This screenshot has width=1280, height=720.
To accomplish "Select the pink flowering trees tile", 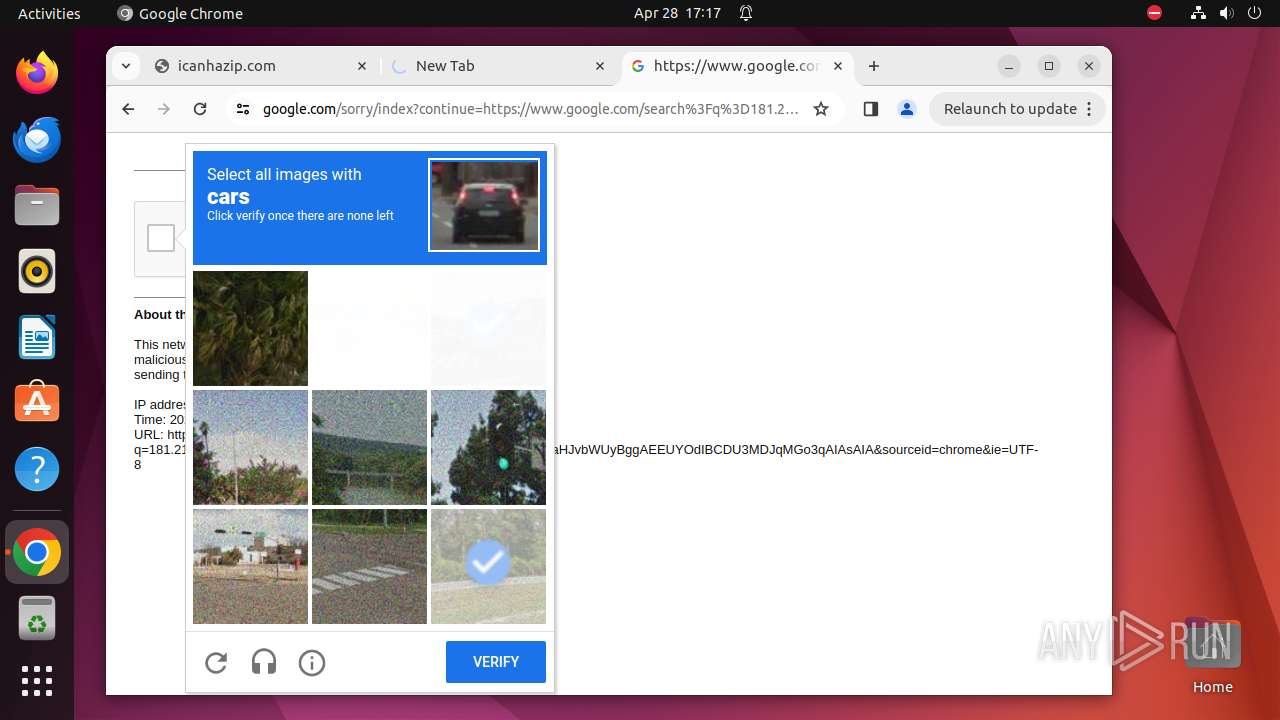I will tap(250, 447).
